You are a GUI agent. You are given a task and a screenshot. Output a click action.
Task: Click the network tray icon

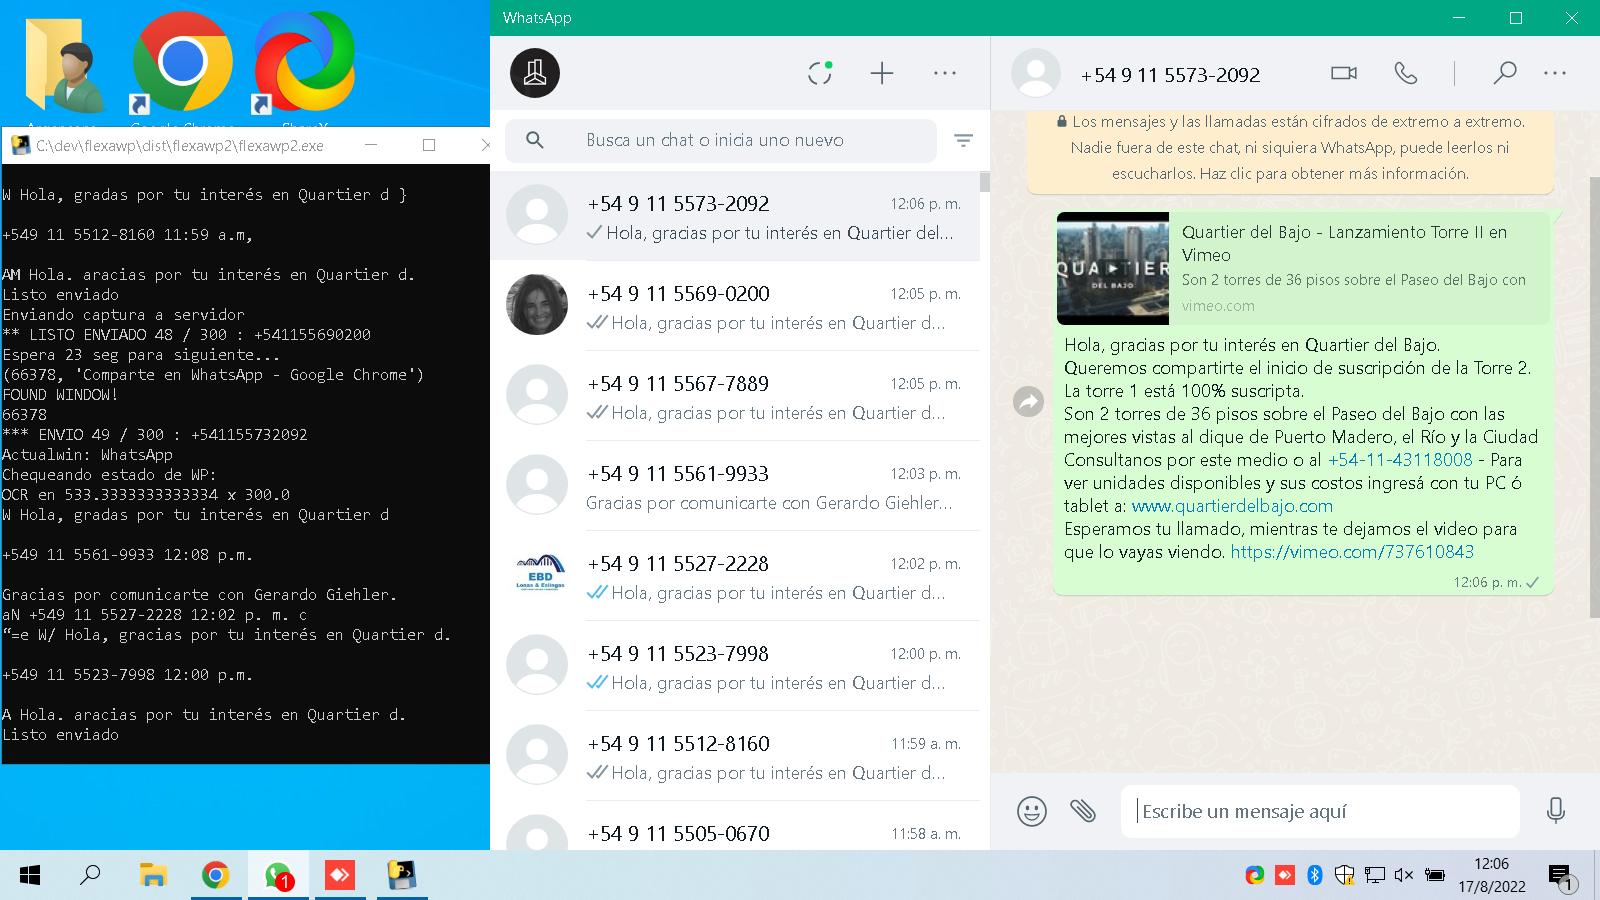(x=1375, y=875)
